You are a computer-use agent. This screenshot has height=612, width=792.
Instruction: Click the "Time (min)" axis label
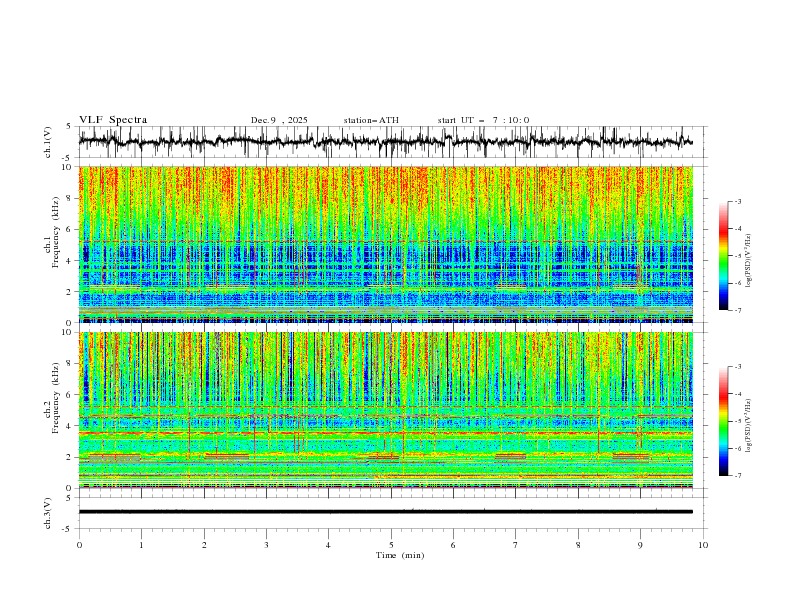(400, 555)
